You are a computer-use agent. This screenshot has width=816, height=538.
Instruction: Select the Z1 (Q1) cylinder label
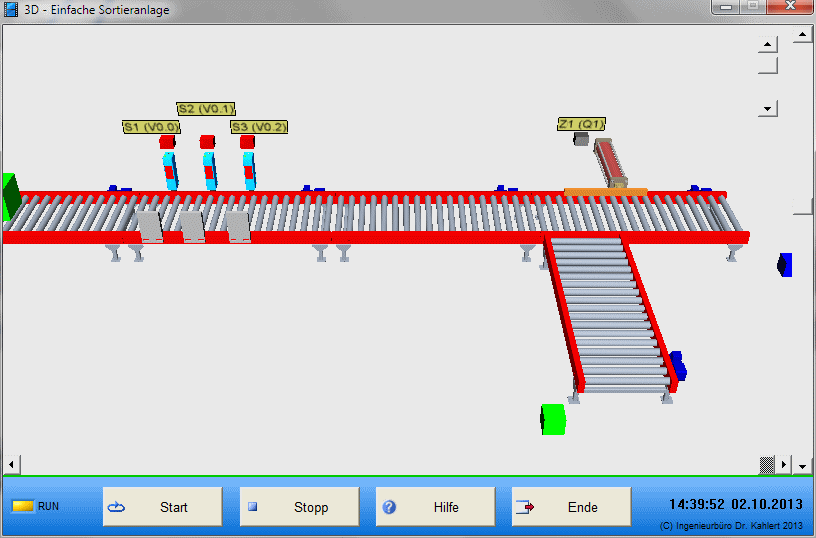581,124
